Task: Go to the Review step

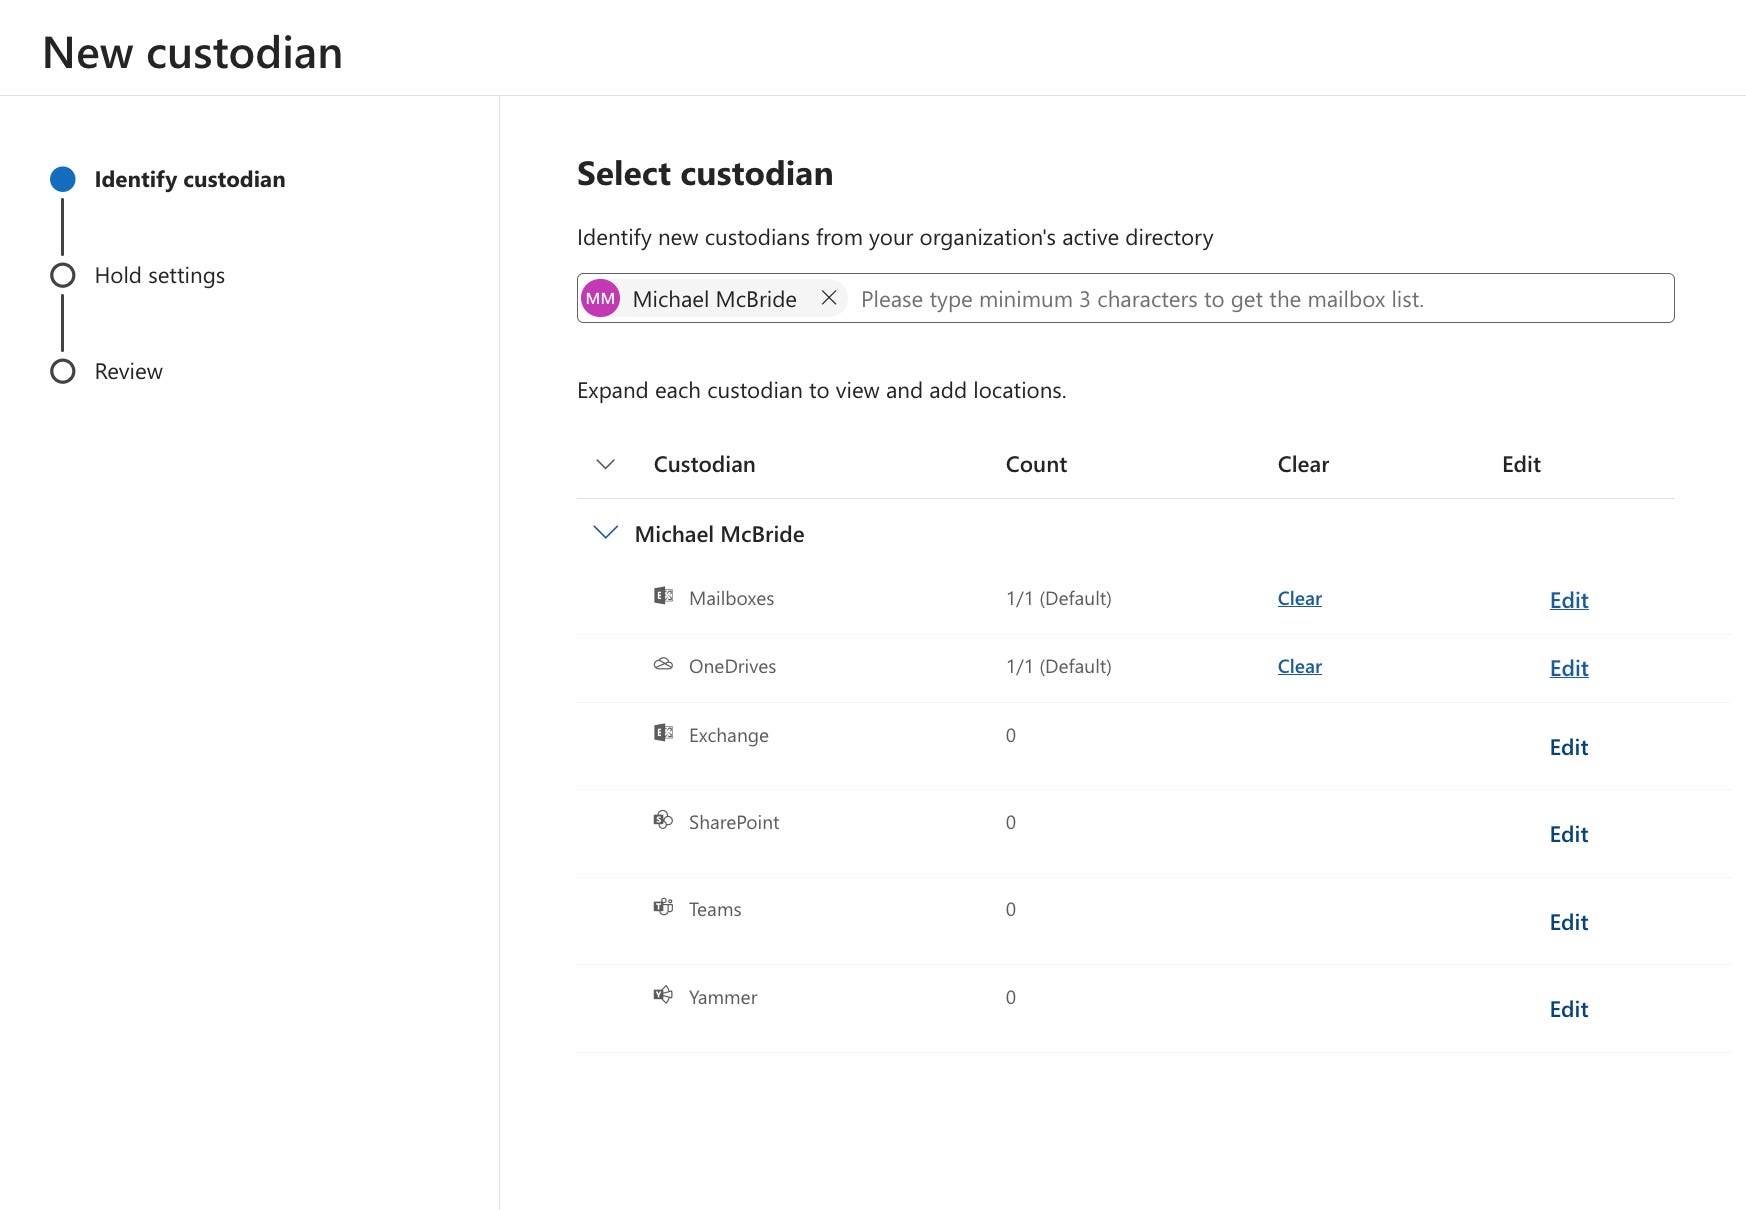Action: [x=128, y=371]
